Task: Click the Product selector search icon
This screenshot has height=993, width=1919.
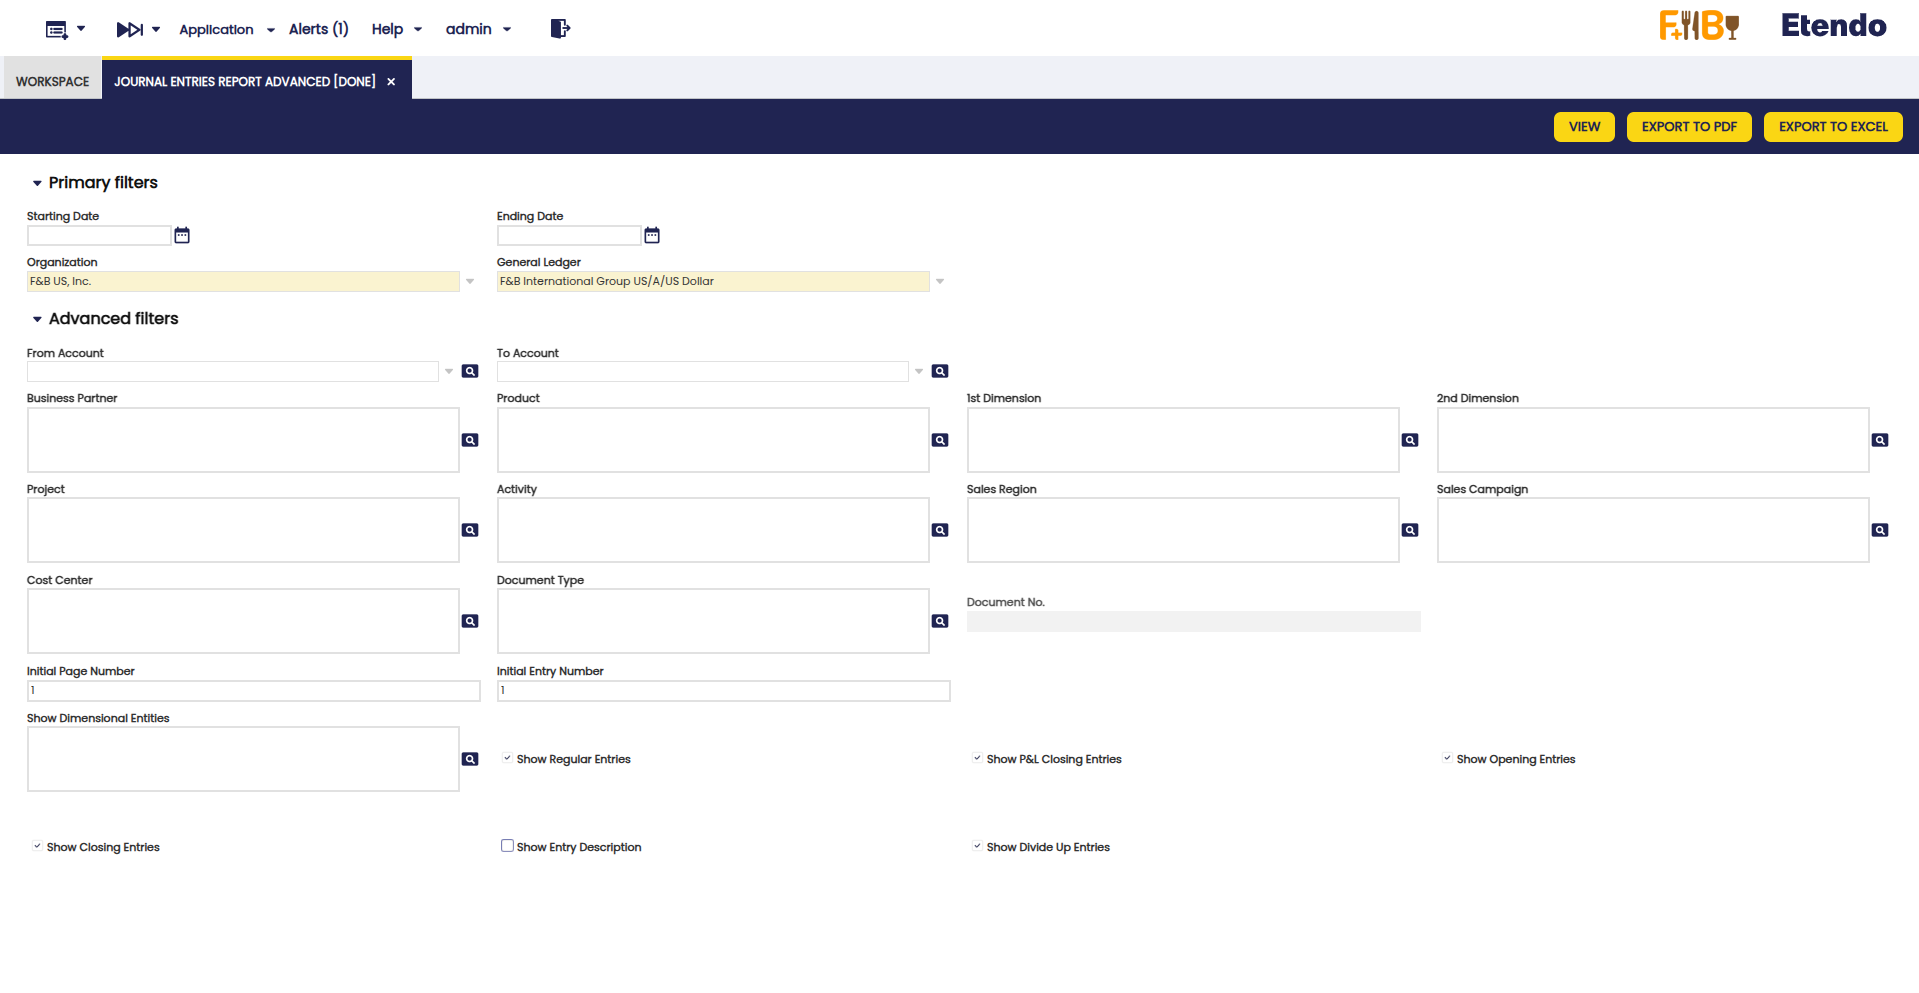Action: [940, 440]
